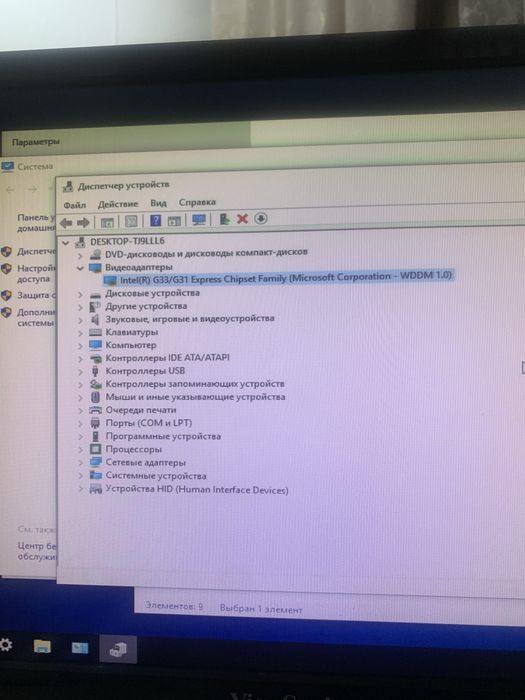This screenshot has height=700, width=525.
Task: Click the Update driver toolbar icon
Action: click(225, 219)
